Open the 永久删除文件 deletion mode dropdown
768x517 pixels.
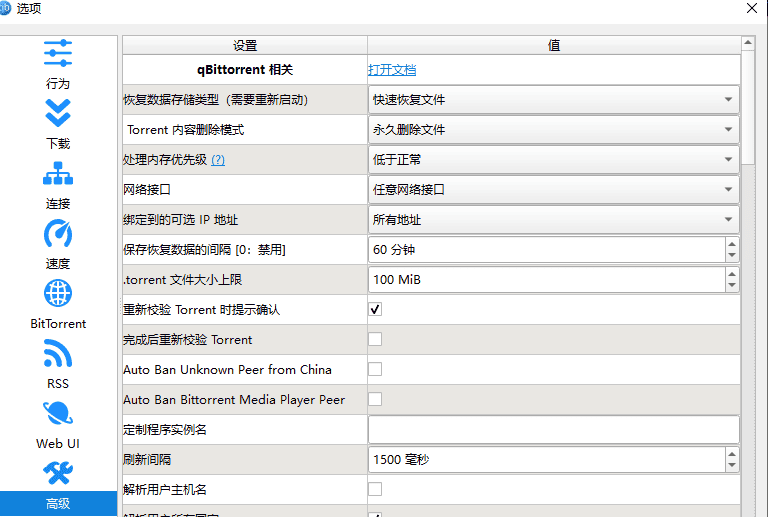click(554, 130)
